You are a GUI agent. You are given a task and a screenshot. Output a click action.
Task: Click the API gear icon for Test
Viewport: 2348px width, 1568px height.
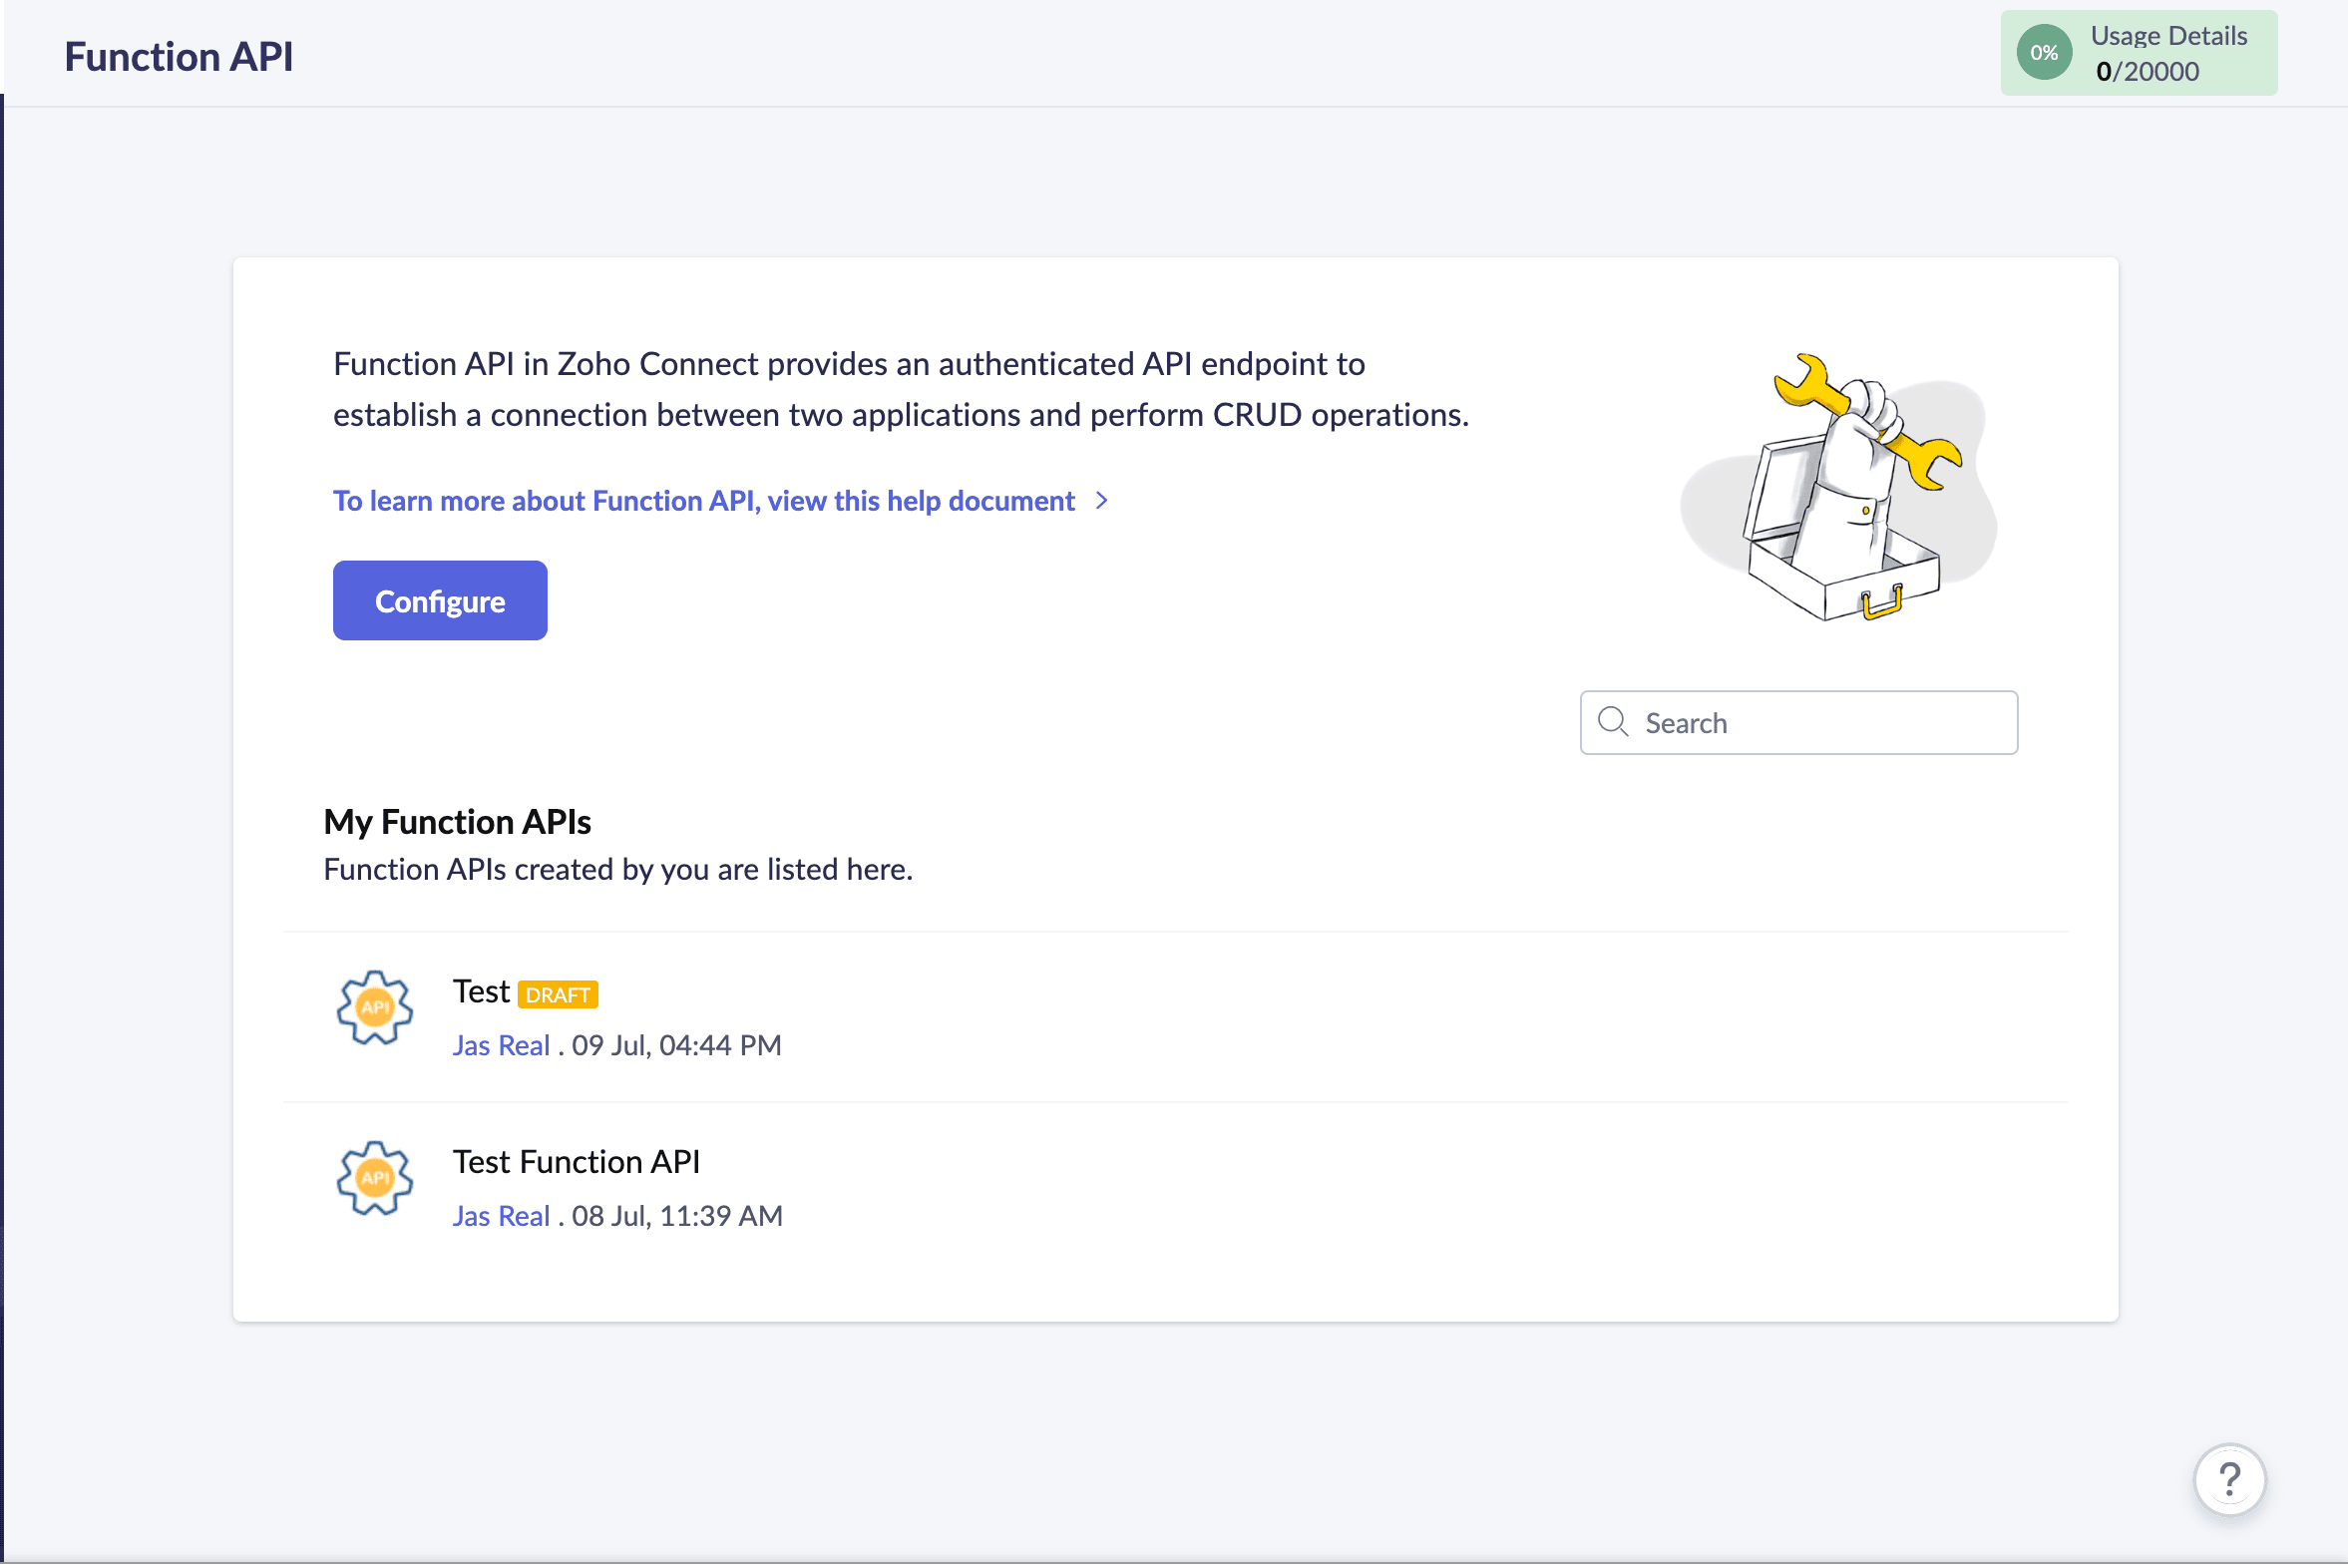coord(375,1009)
